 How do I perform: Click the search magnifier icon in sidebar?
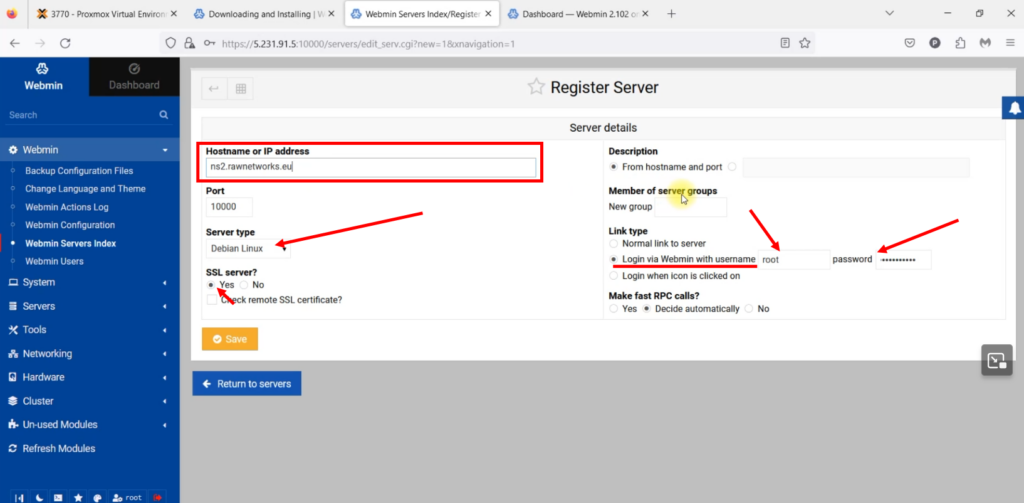click(163, 115)
